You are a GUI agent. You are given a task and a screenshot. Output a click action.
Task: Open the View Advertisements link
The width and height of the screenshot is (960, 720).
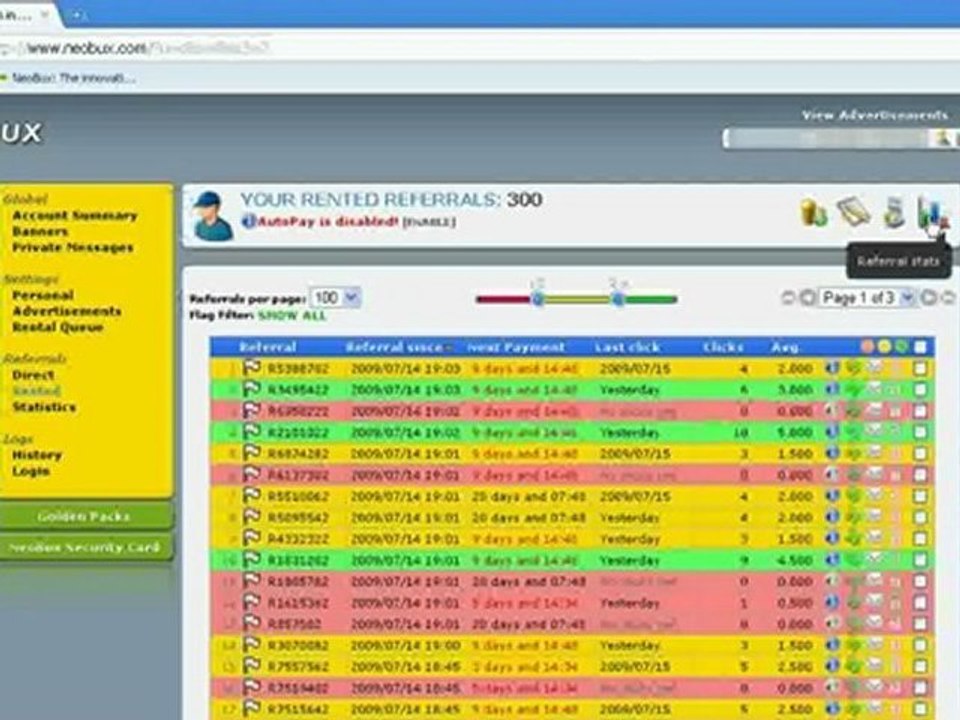pyautogui.click(x=874, y=115)
